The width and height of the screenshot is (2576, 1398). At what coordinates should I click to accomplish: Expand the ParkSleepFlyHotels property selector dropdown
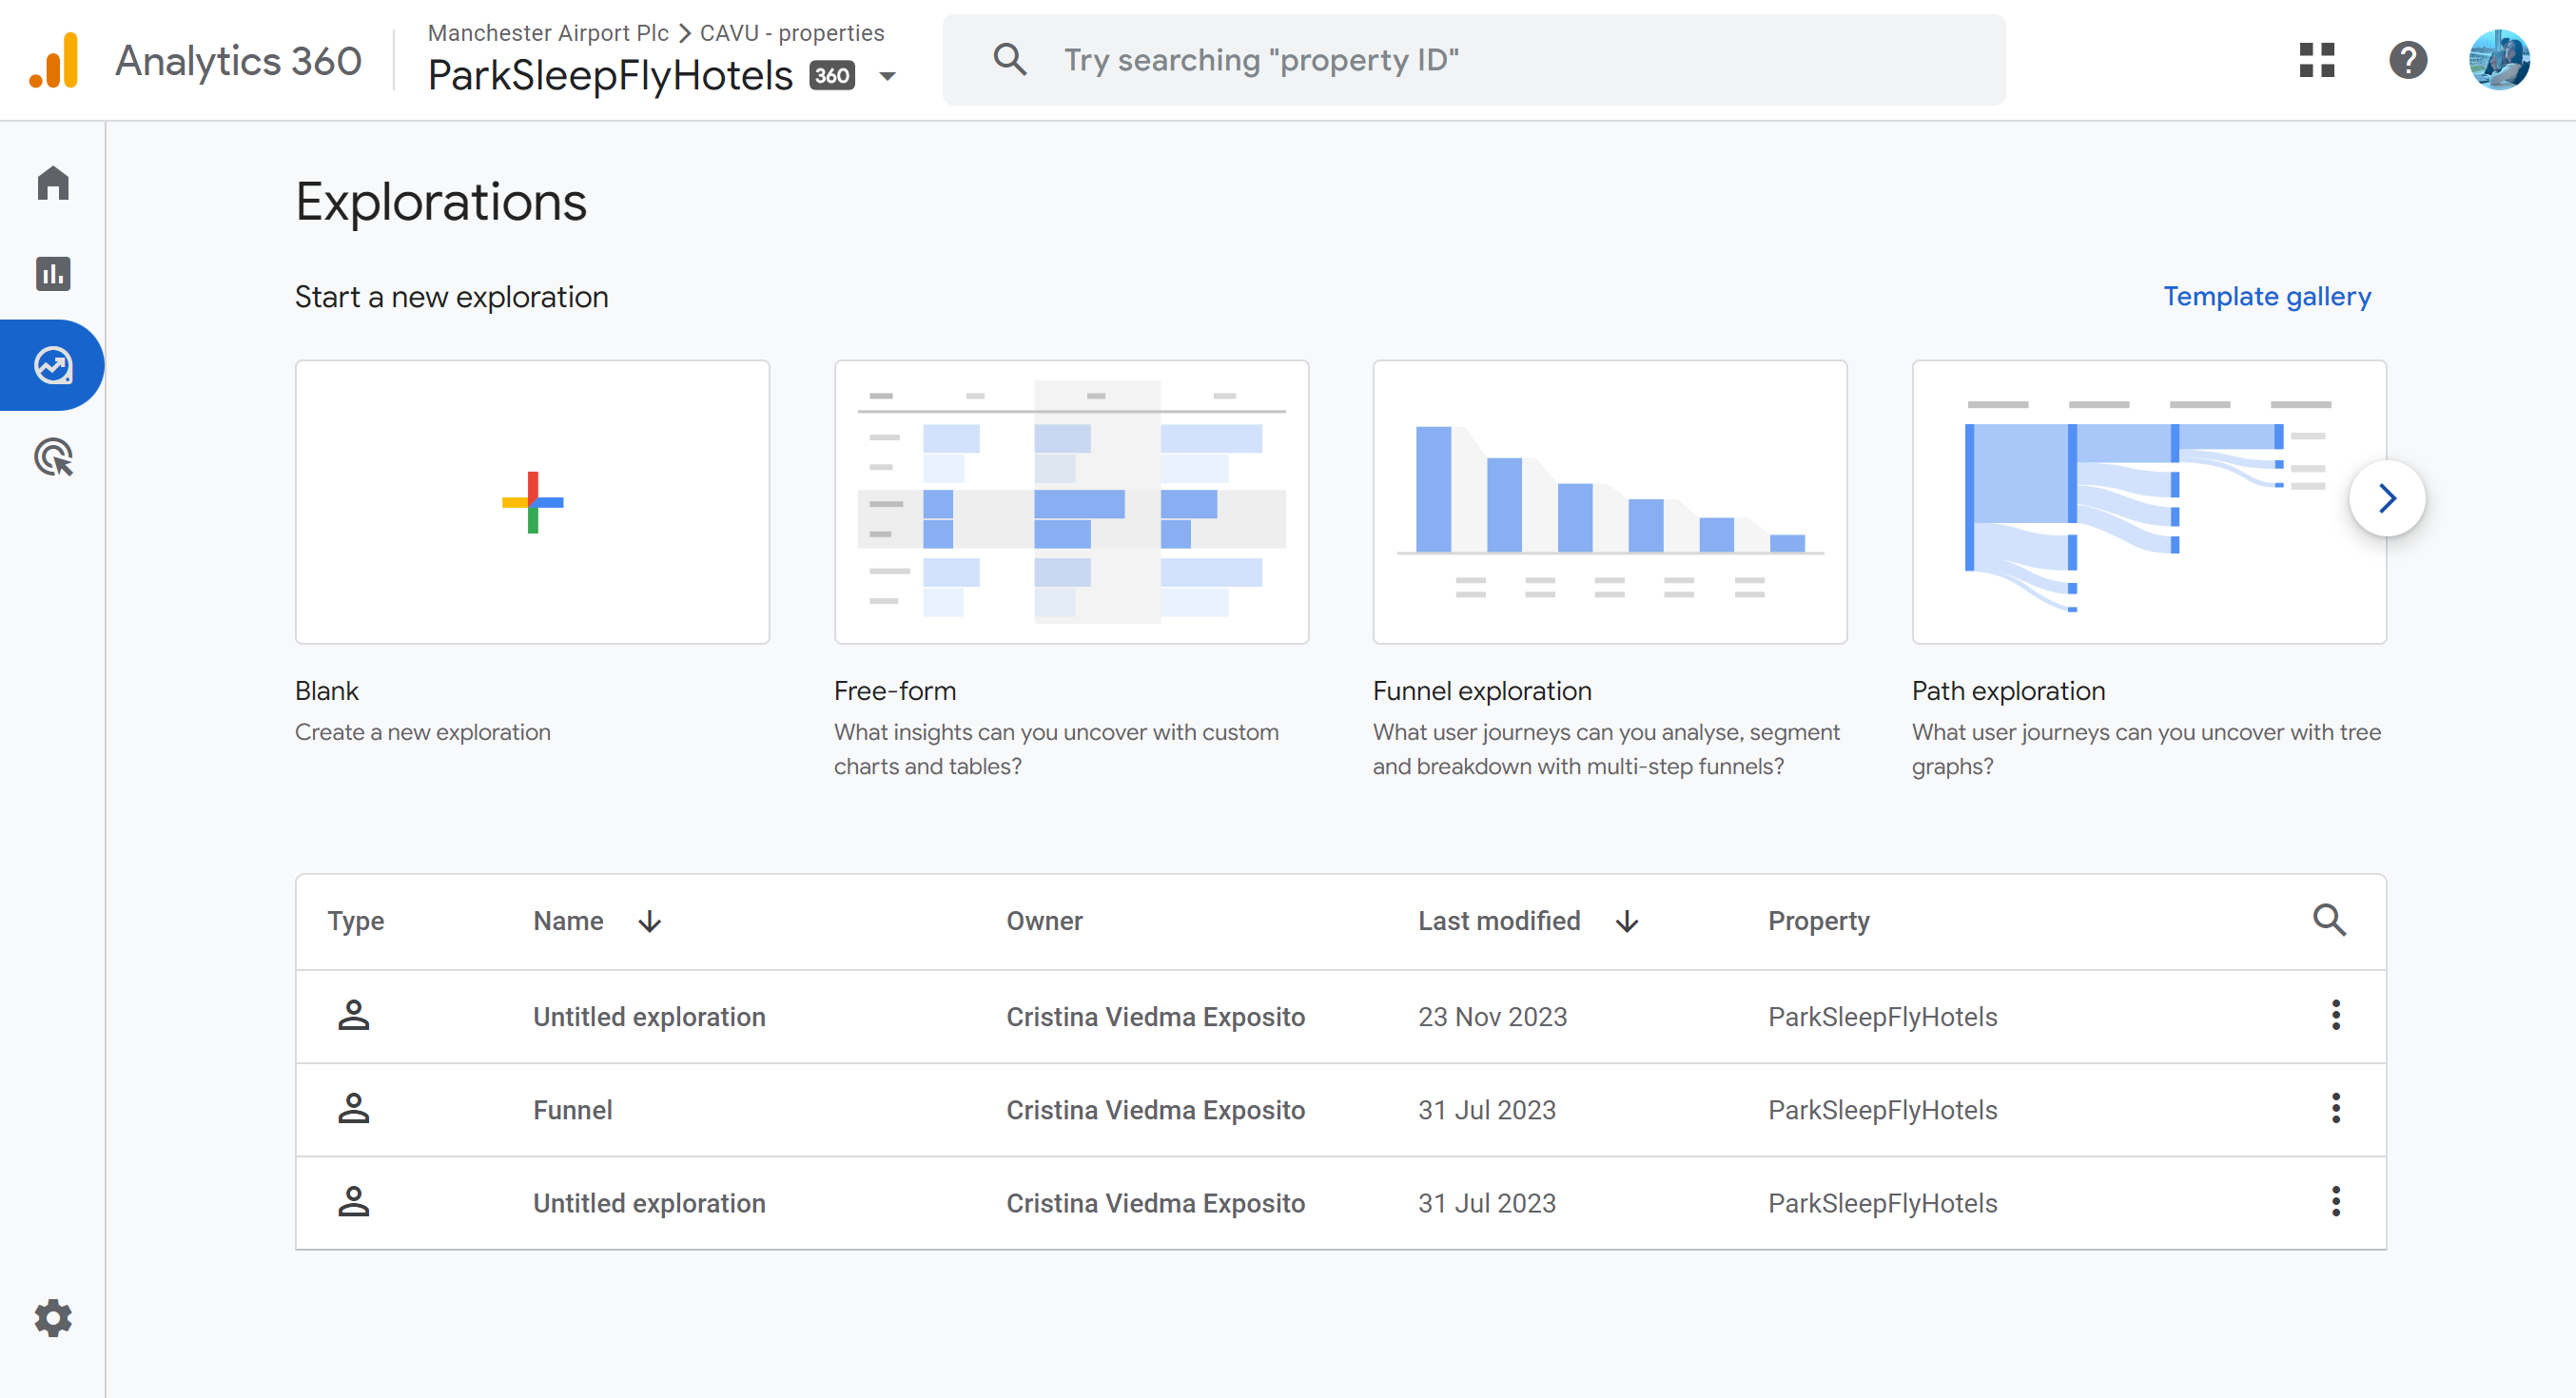point(887,76)
